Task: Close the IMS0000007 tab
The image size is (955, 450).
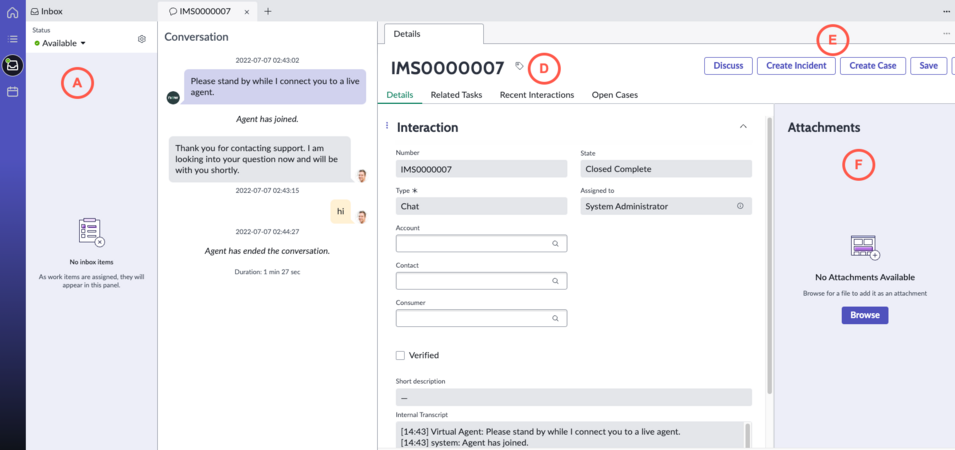Action: click(246, 12)
